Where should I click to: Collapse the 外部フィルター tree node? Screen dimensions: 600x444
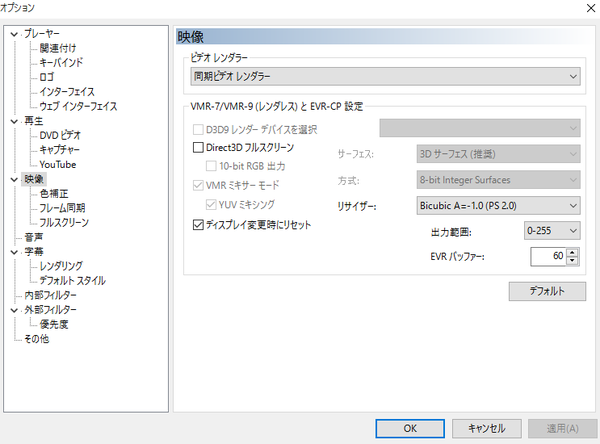(x=14, y=310)
